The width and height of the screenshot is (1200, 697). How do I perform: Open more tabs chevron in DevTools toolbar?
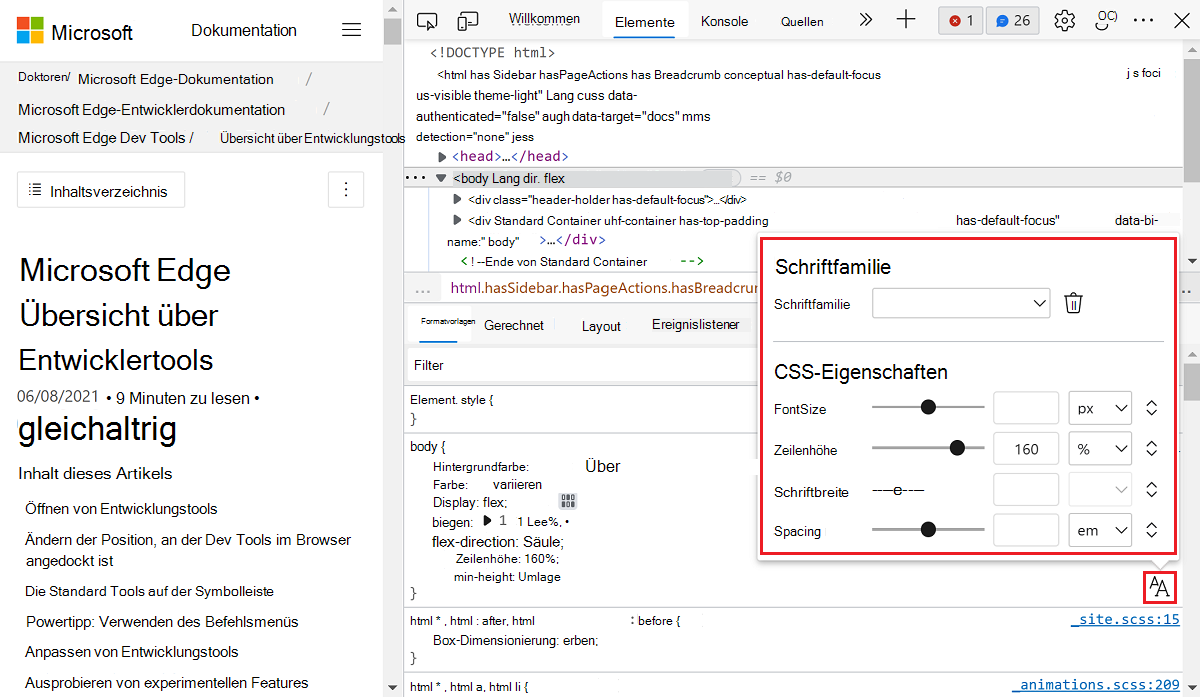pos(866,20)
